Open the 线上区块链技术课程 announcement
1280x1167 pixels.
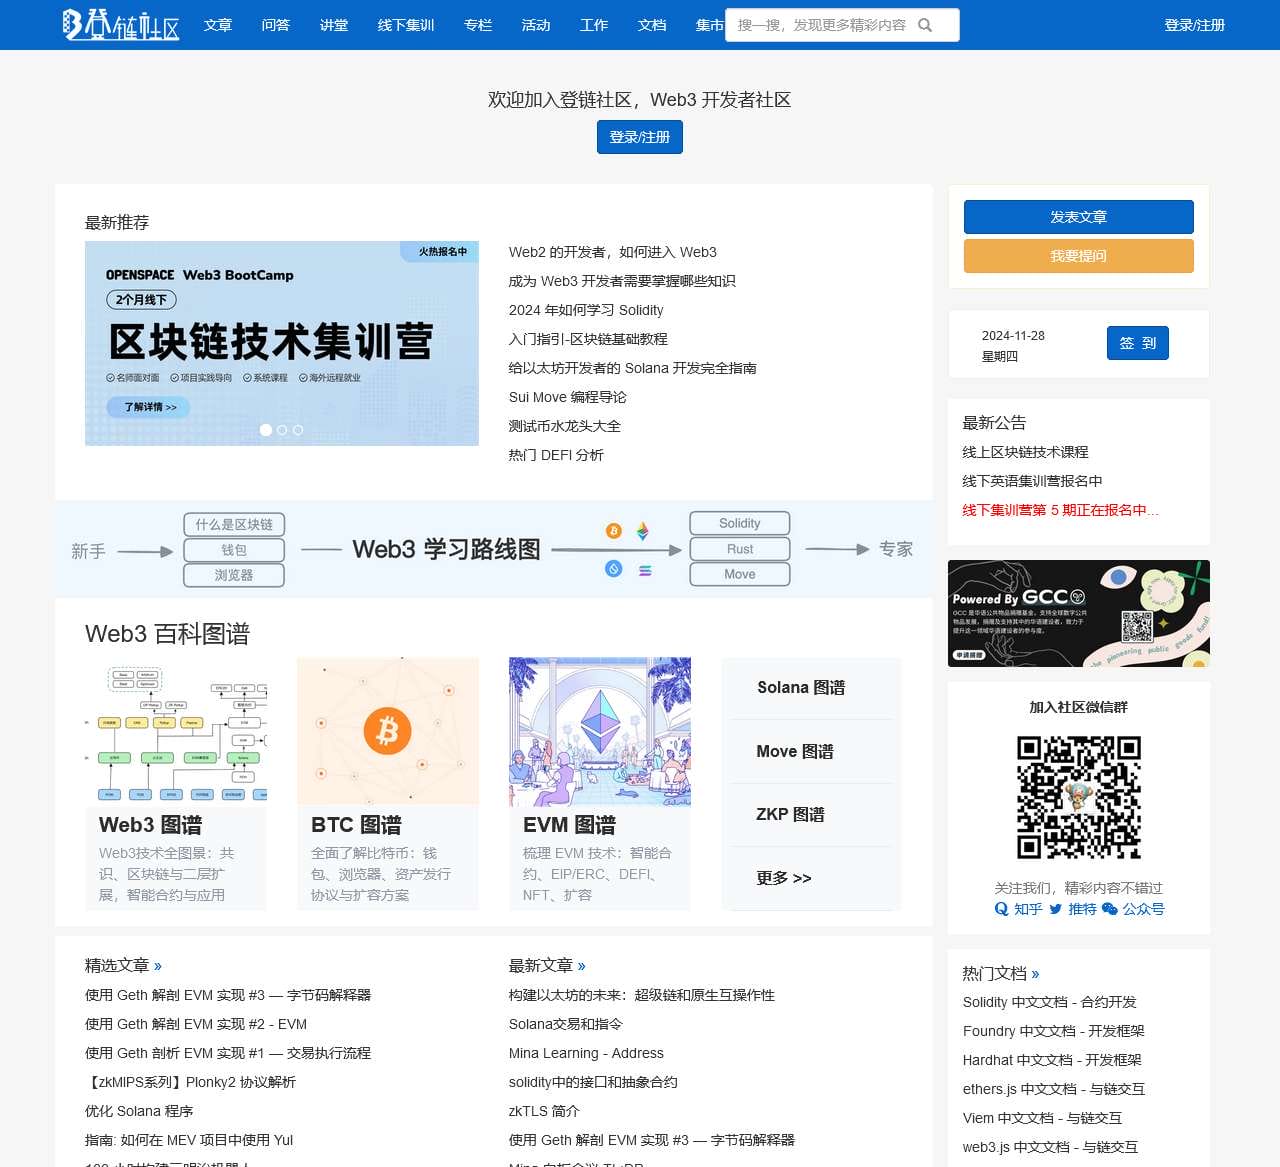point(1025,452)
